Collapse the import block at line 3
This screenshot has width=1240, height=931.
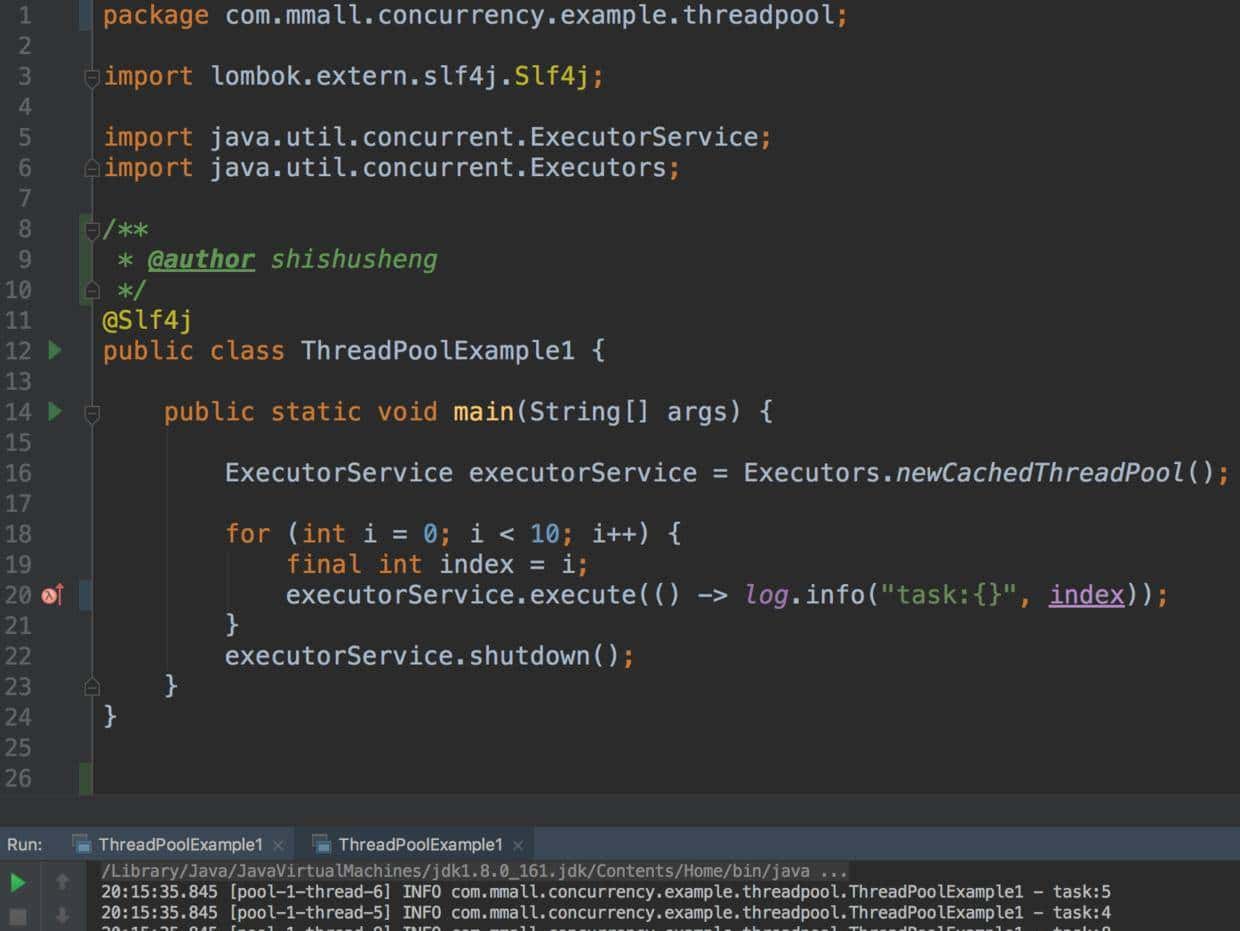92,77
